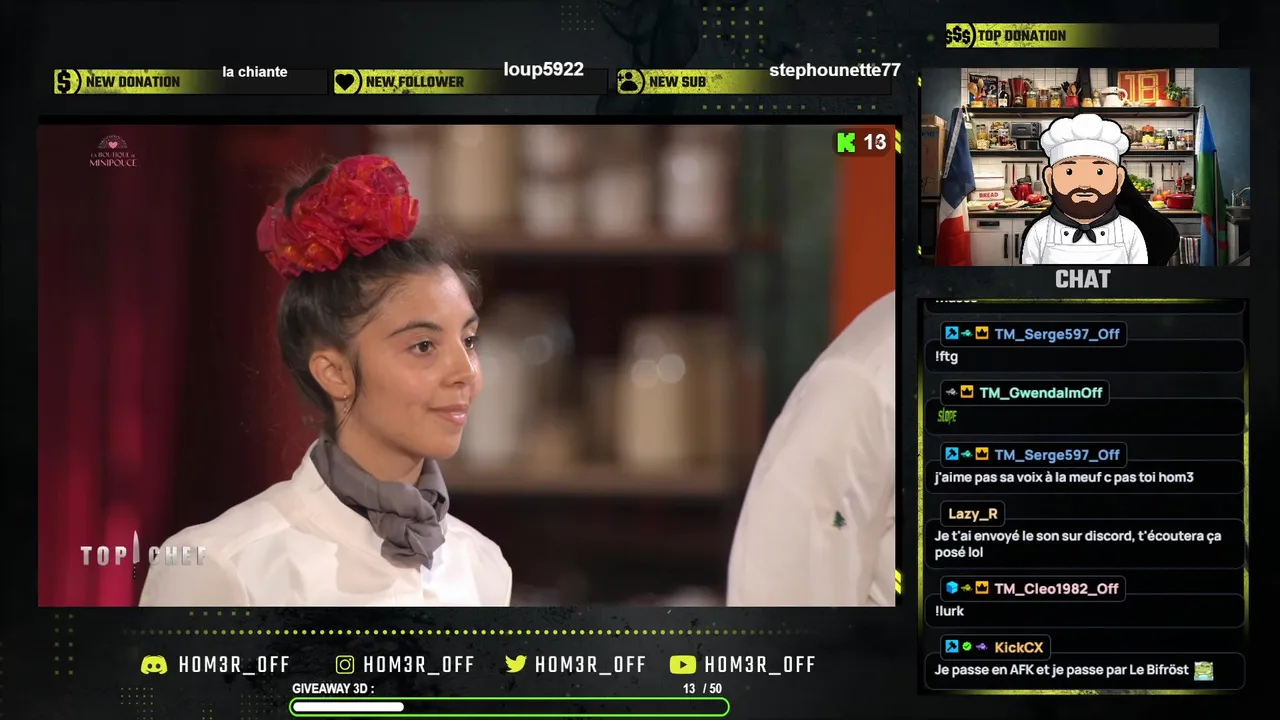1280x720 pixels.
Task: Click the chef avatar webcam thumbnail
Action: point(1085,166)
